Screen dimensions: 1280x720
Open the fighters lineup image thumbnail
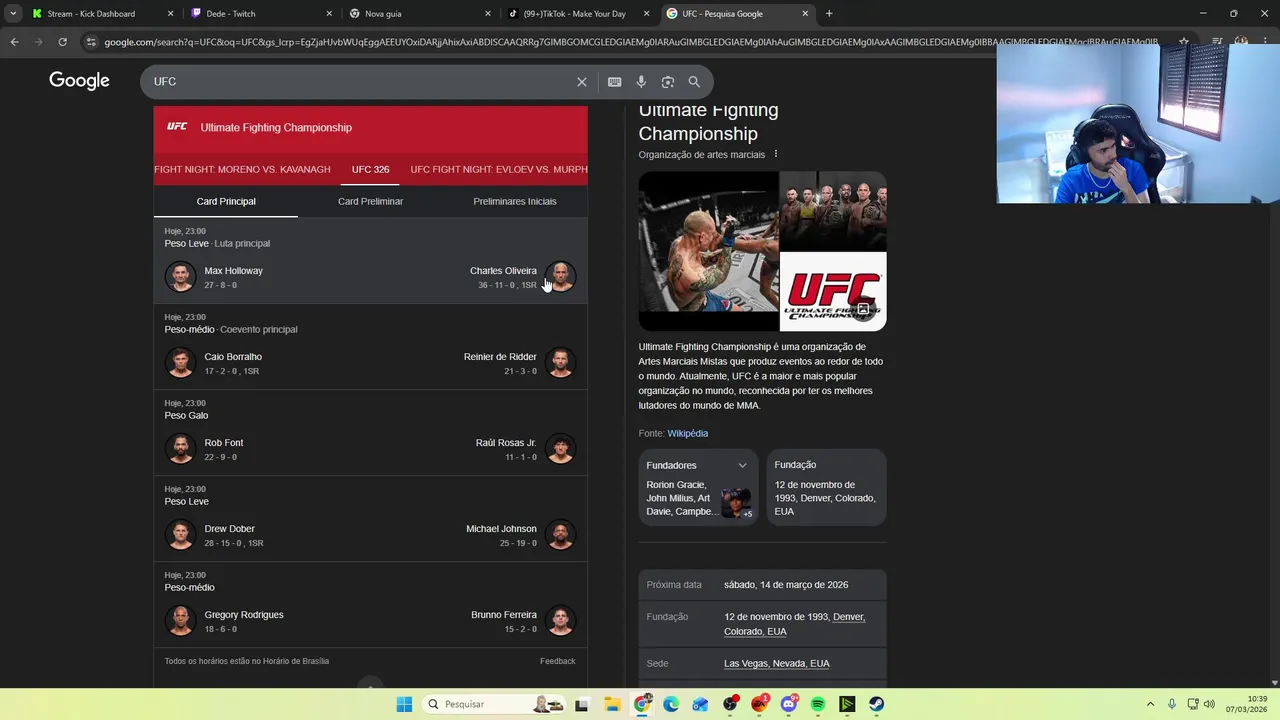(x=833, y=211)
